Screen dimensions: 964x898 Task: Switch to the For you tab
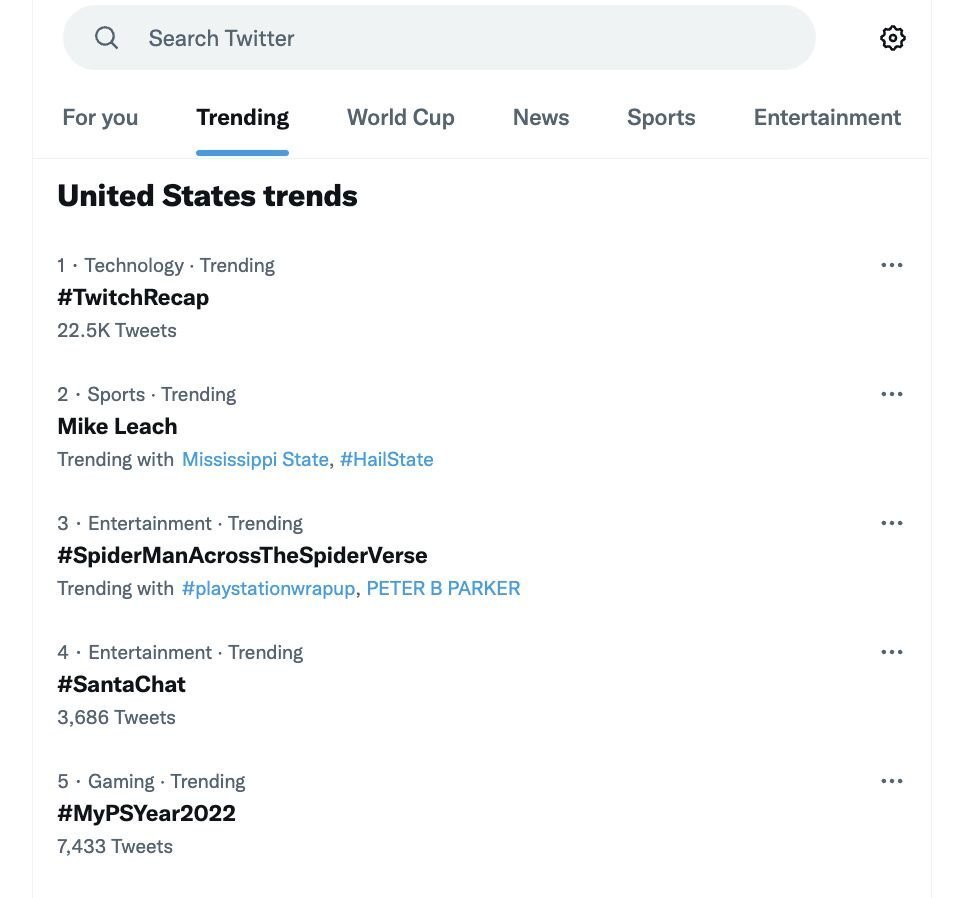point(100,117)
